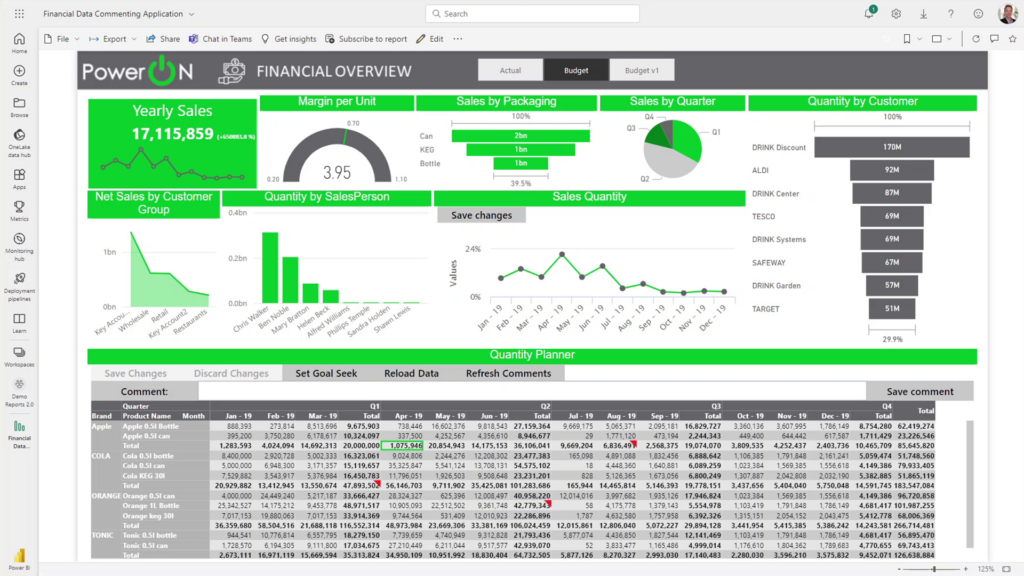This screenshot has height=576, width=1024.
Task: Open the feedback smiley icon
Action: (x=978, y=13)
